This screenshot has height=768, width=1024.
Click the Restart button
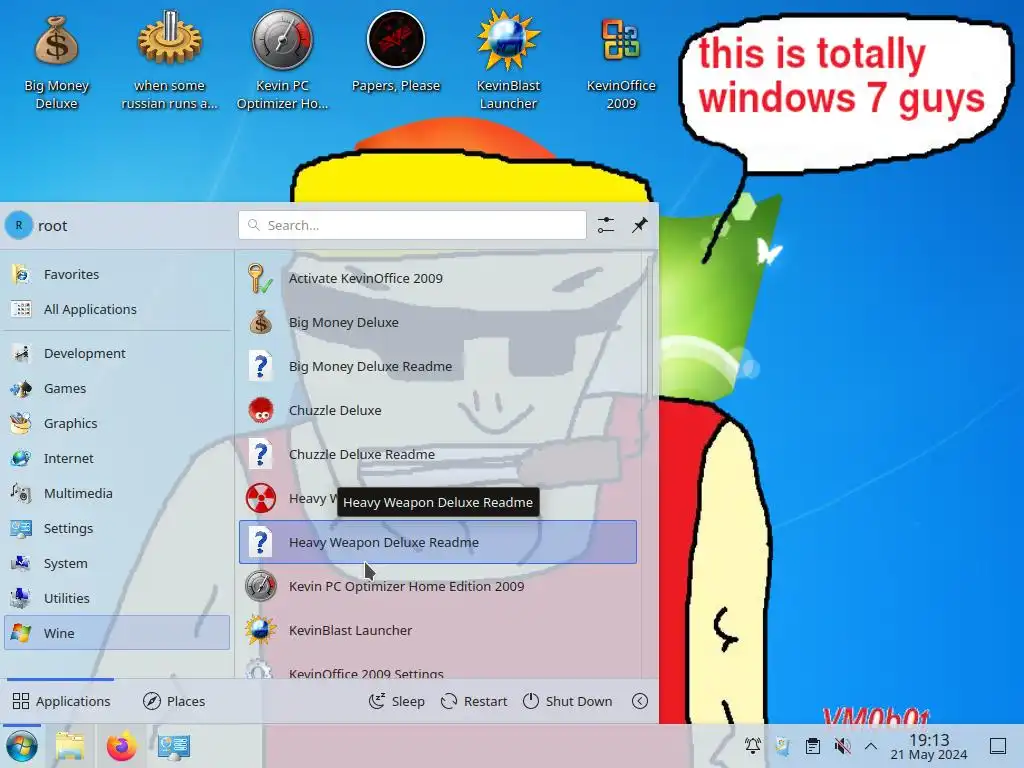474,701
